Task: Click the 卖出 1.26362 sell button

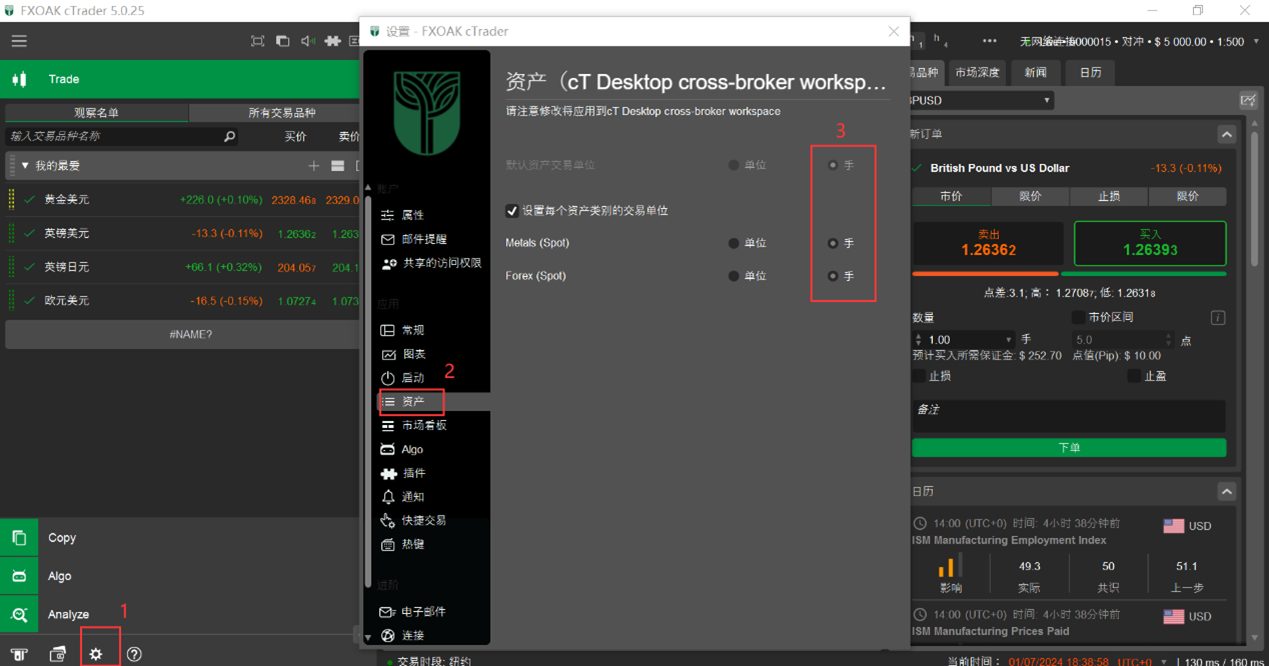Action: (986, 243)
